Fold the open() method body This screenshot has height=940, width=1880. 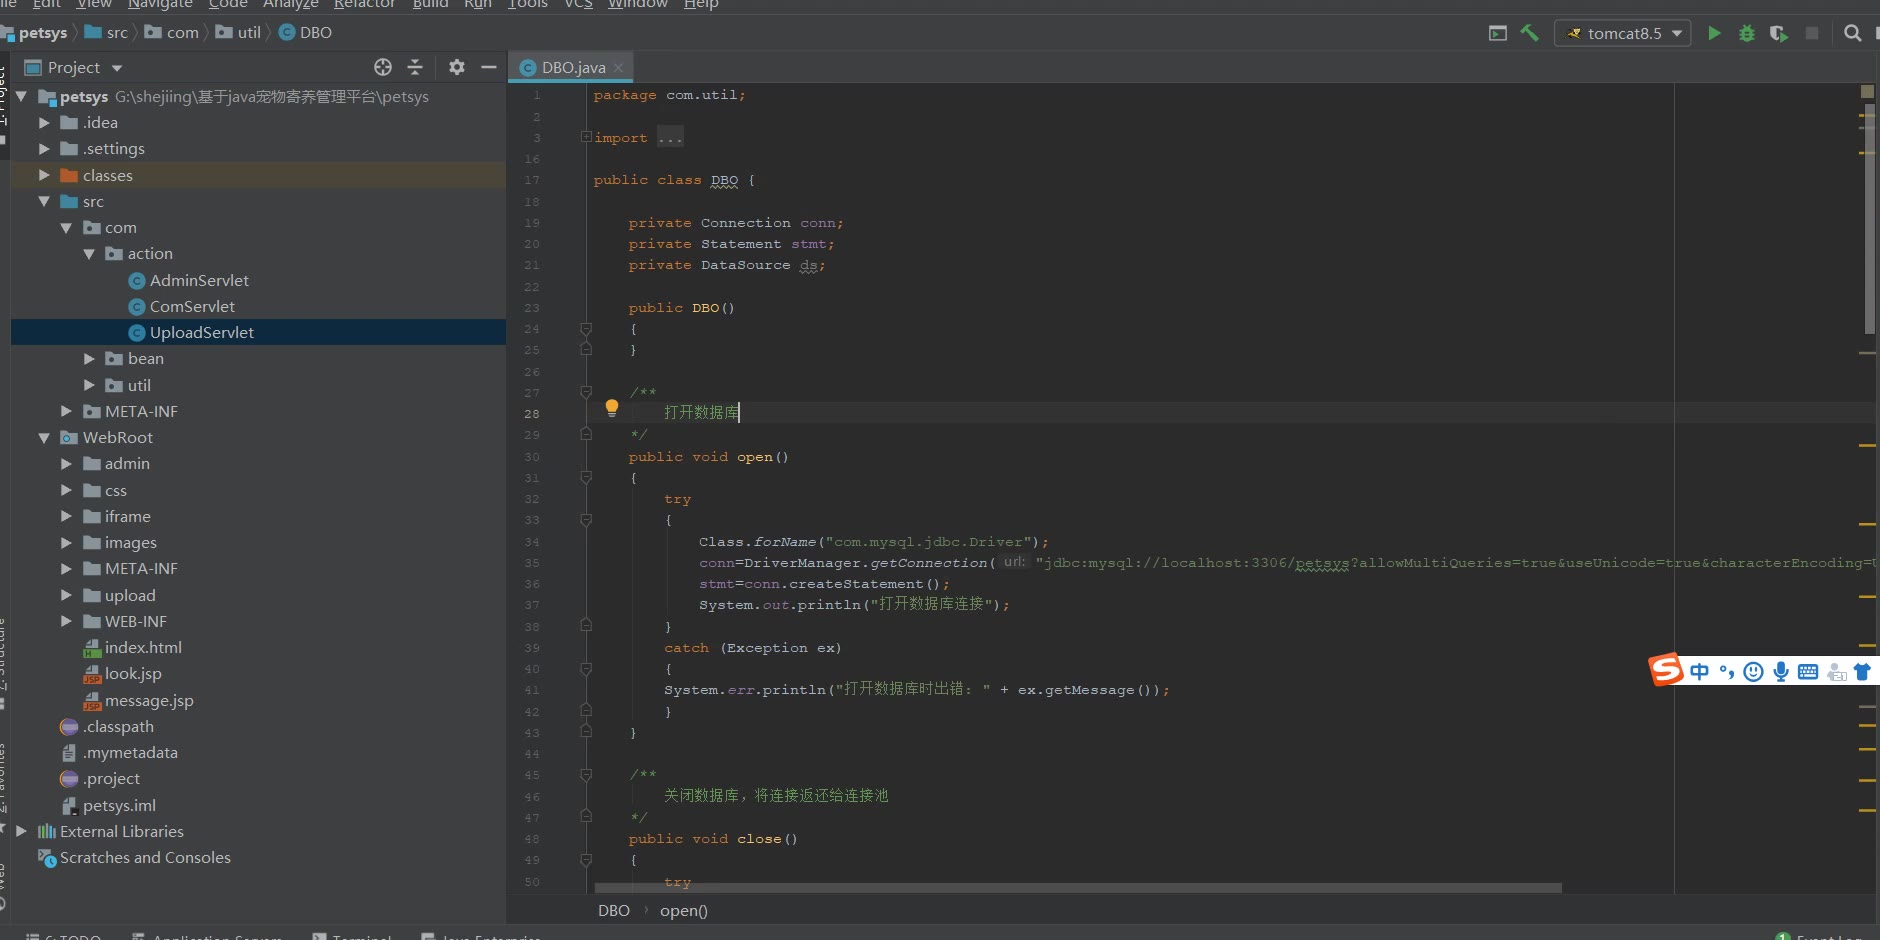587,478
